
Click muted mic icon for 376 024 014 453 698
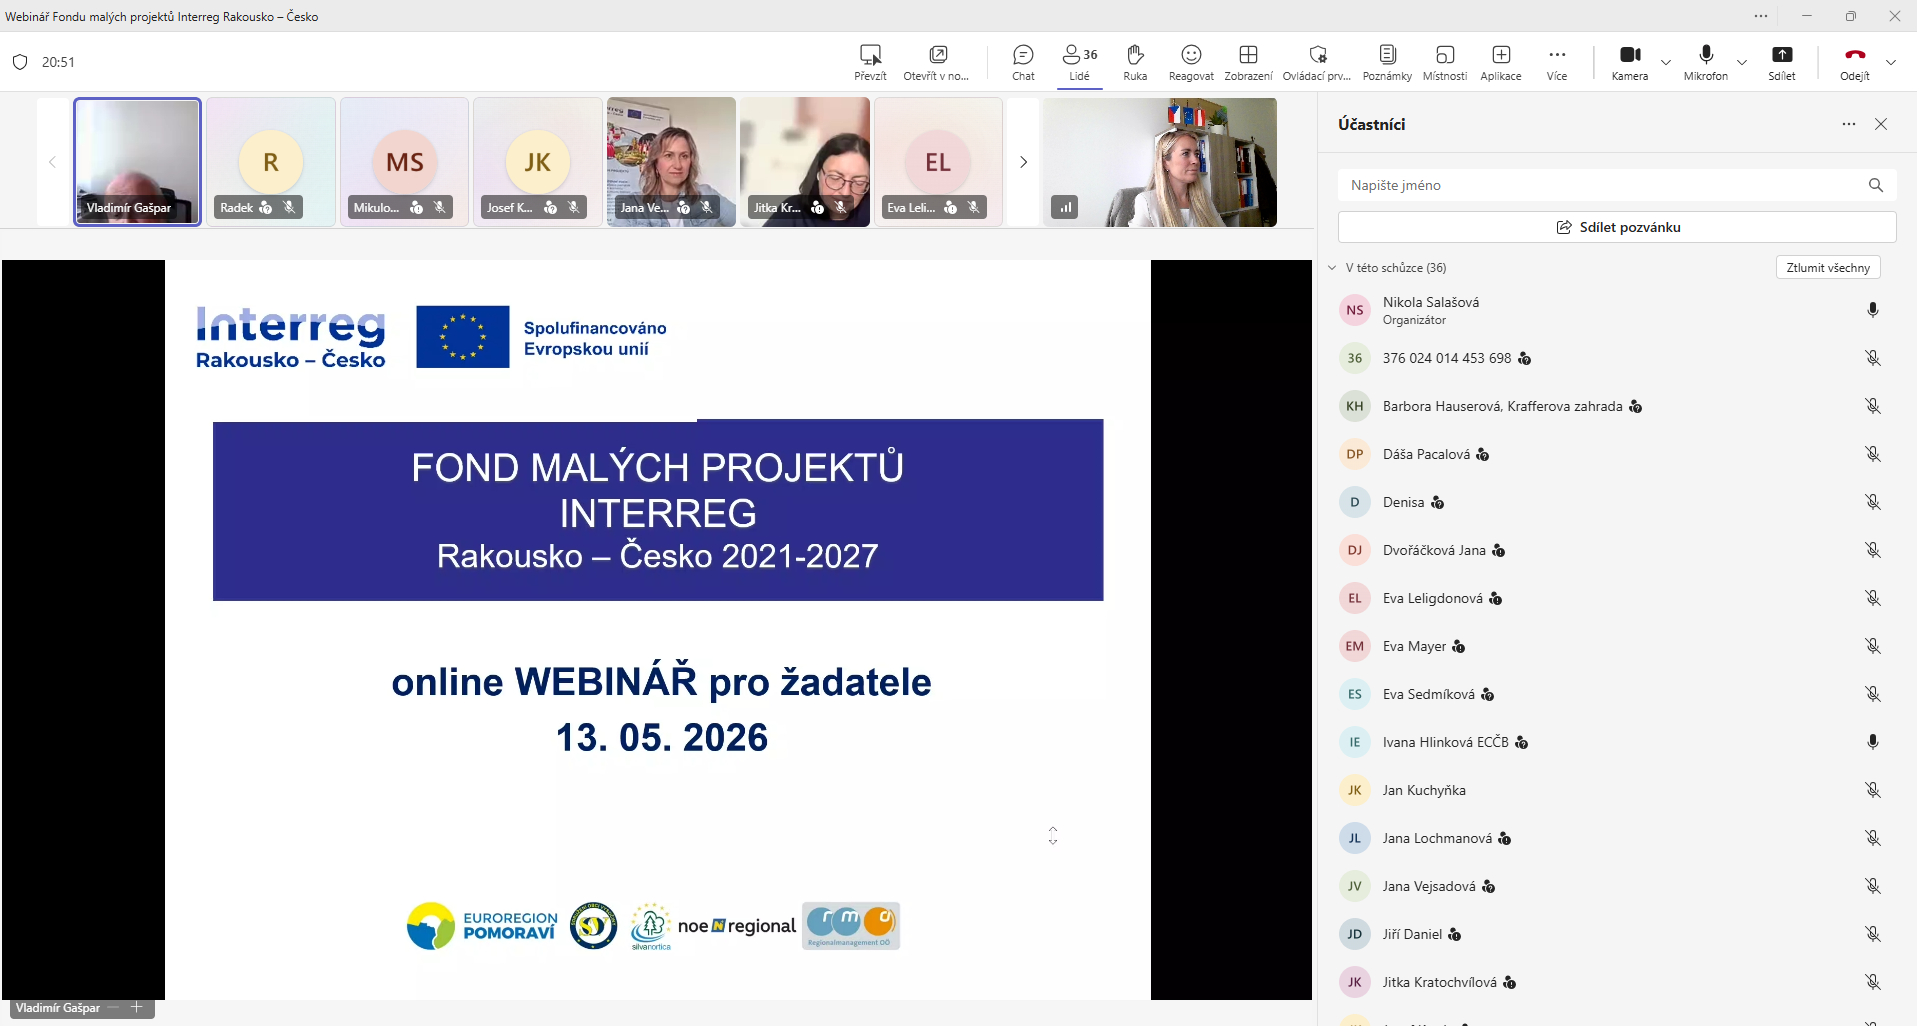(x=1873, y=358)
